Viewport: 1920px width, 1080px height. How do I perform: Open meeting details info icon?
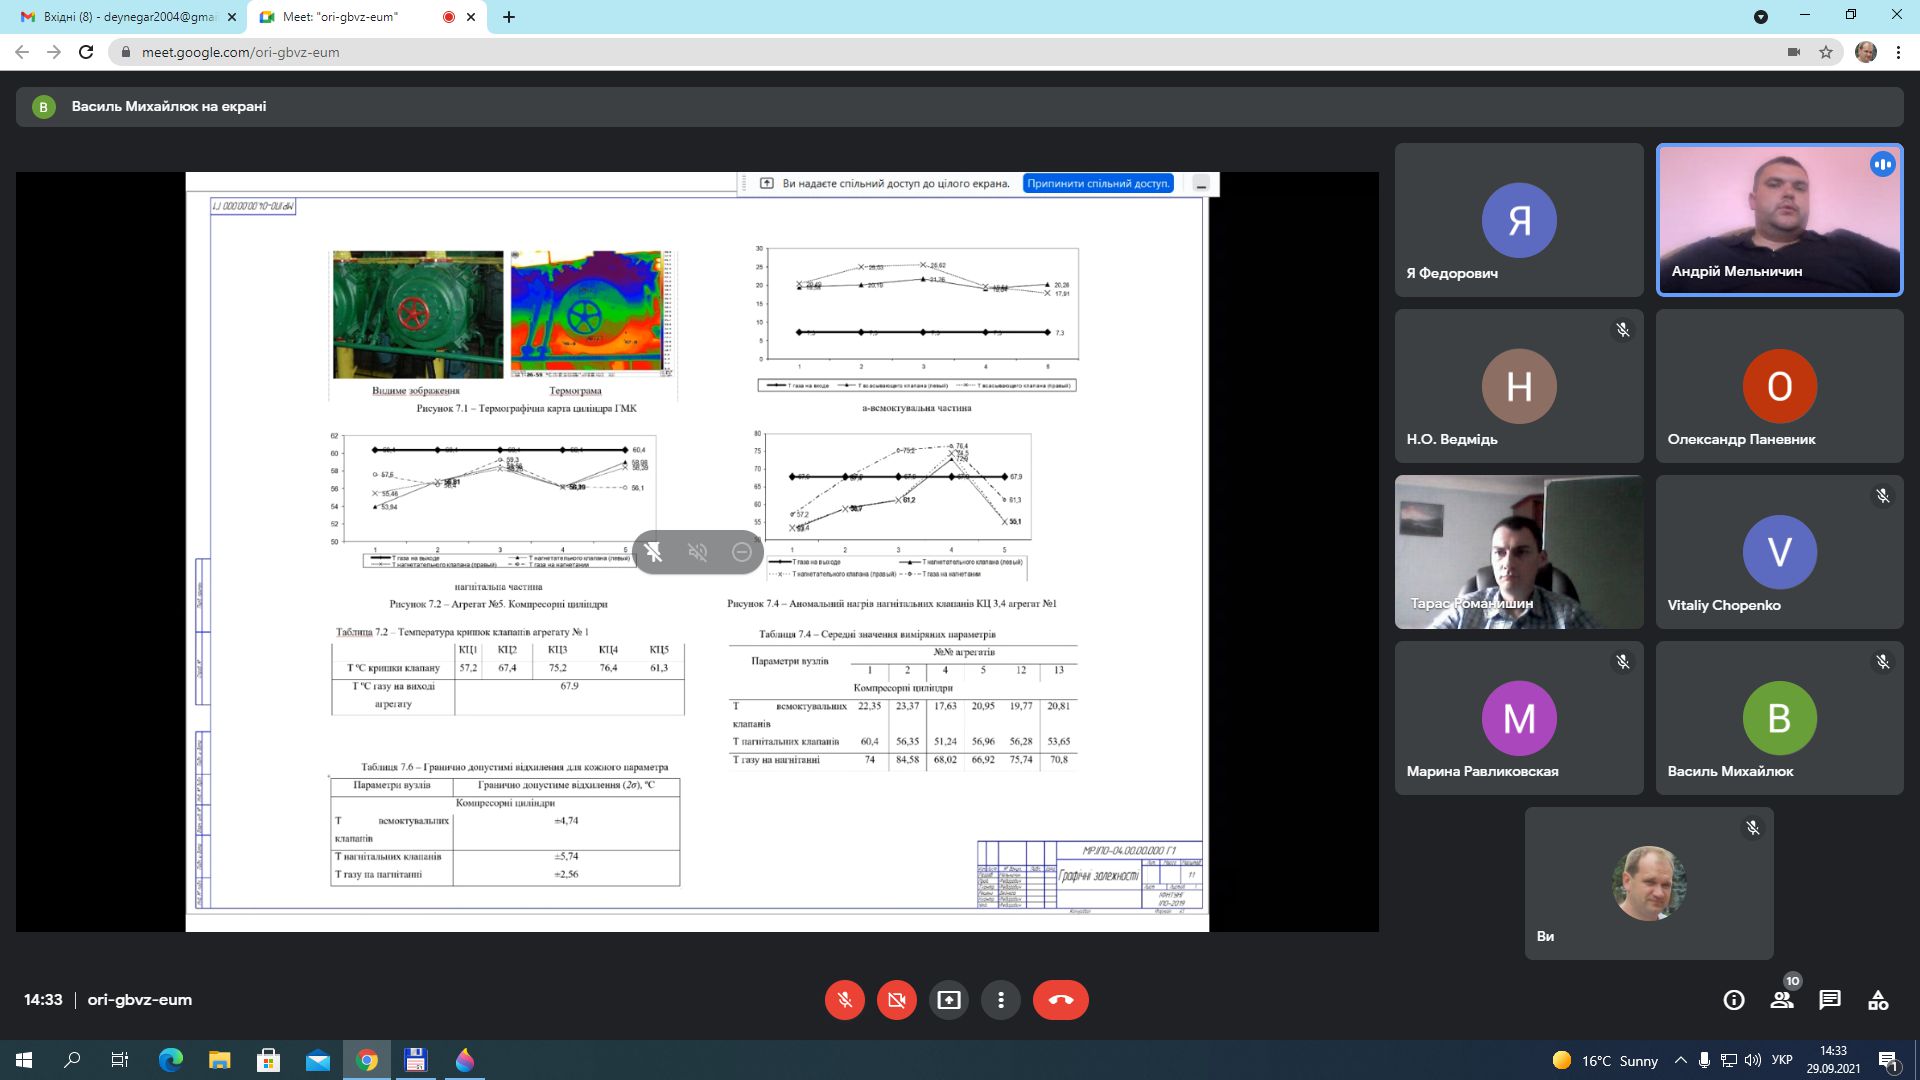1734,1000
